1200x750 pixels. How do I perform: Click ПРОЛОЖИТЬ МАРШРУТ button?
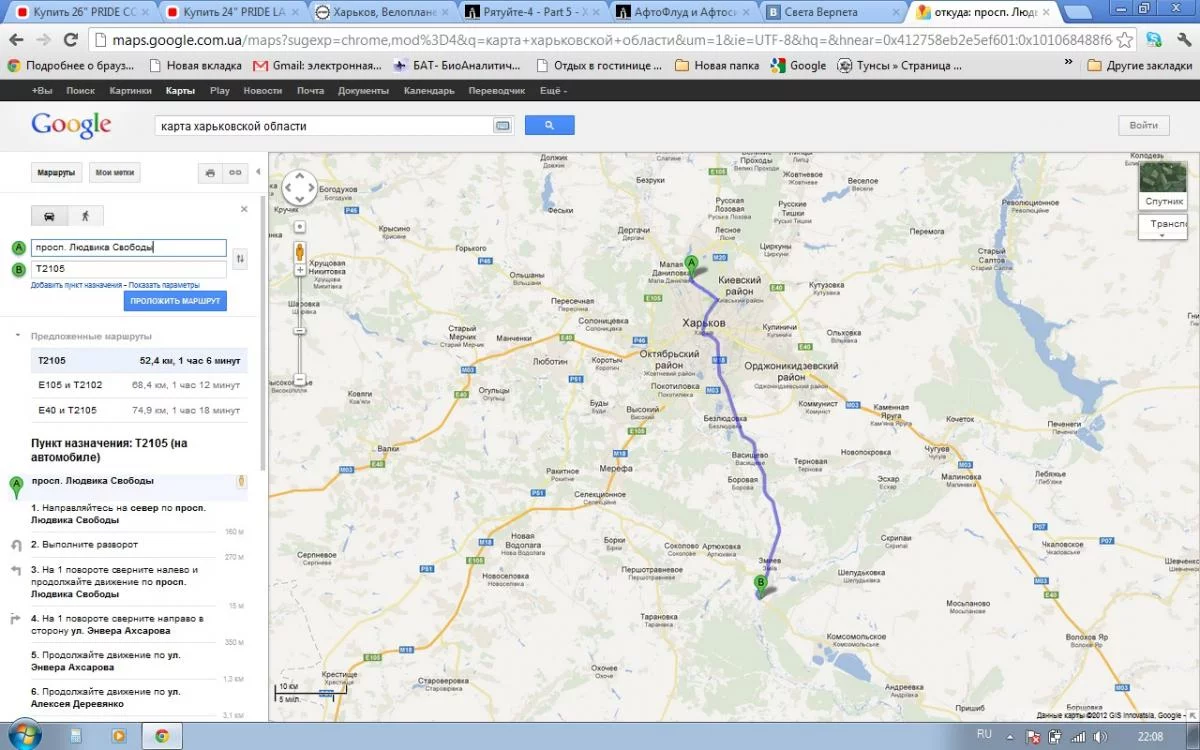click(176, 301)
